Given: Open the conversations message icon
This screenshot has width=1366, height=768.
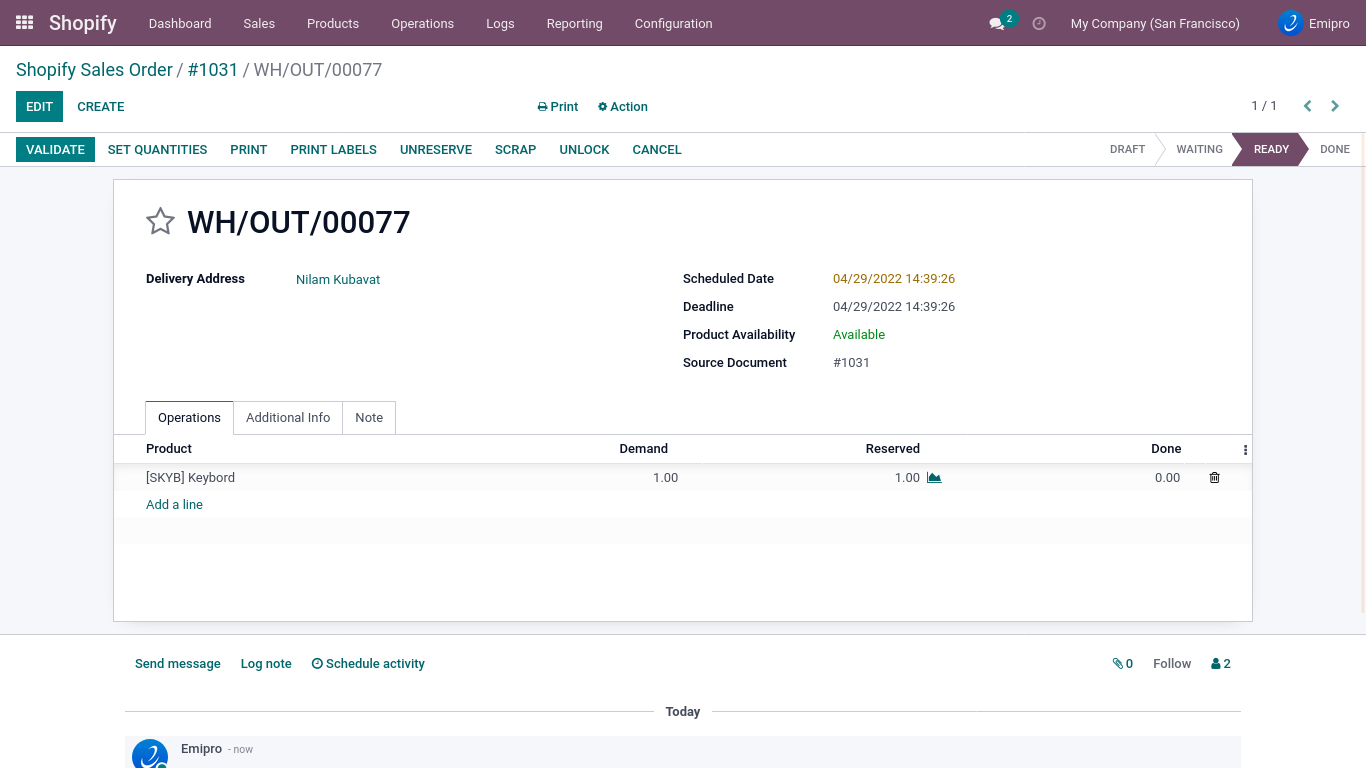Looking at the screenshot, I should click(x=997, y=23).
